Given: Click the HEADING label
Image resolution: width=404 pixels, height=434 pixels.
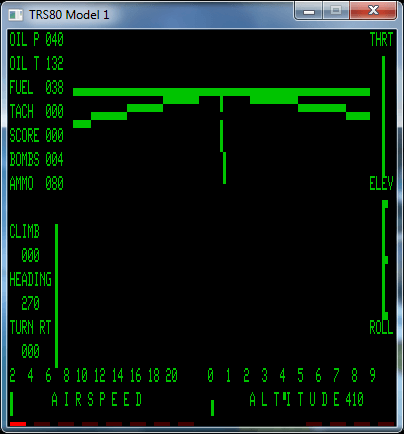Looking at the screenshot, I should pyautogui.click(x=30, y=279).
